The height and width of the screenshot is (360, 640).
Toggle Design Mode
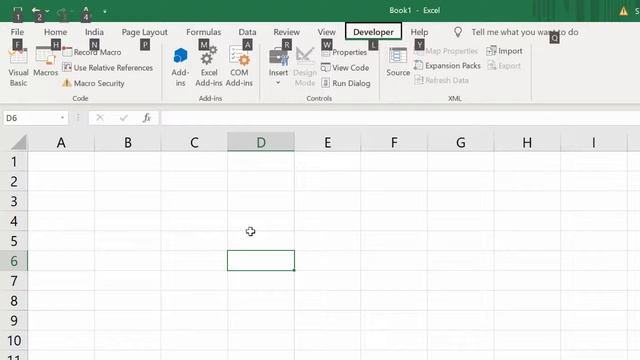[x=305, y=67]
